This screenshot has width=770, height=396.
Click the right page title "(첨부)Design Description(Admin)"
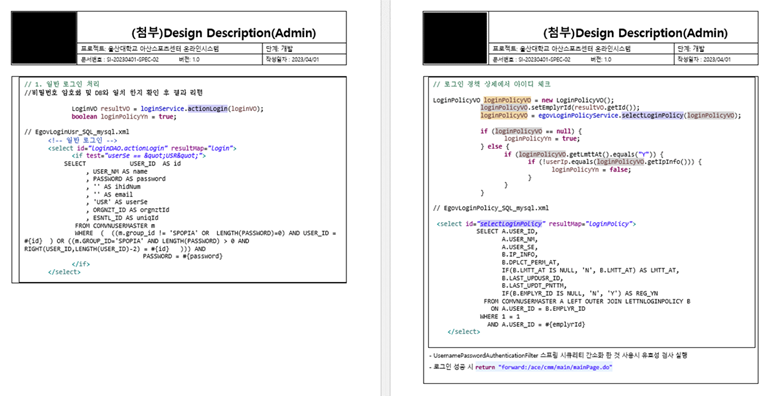(x=635, y=33)
